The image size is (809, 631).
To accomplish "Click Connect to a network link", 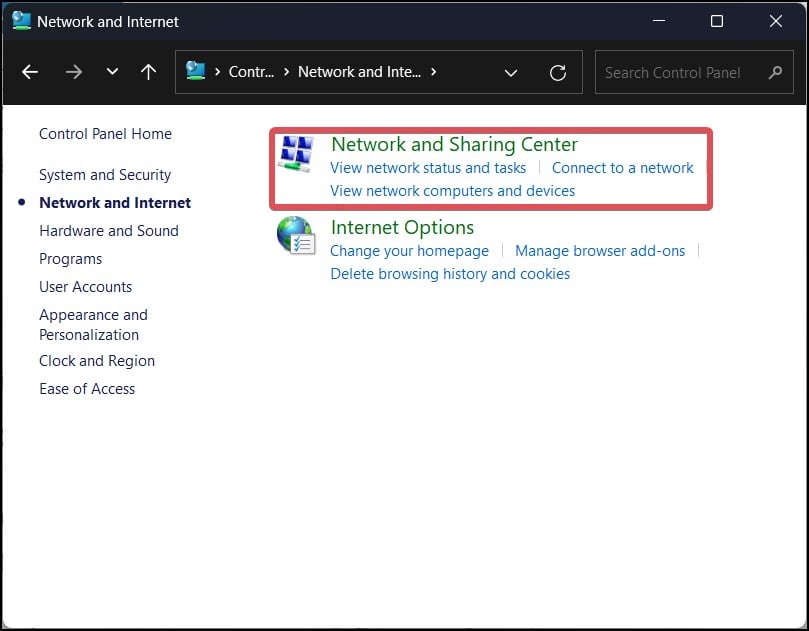I will (622, 168).
